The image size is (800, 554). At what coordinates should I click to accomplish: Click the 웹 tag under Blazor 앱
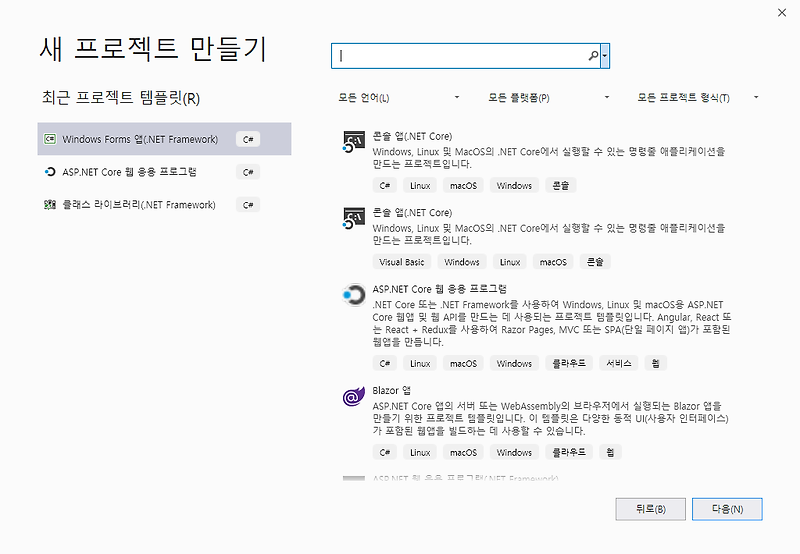[x=610, y=452]
